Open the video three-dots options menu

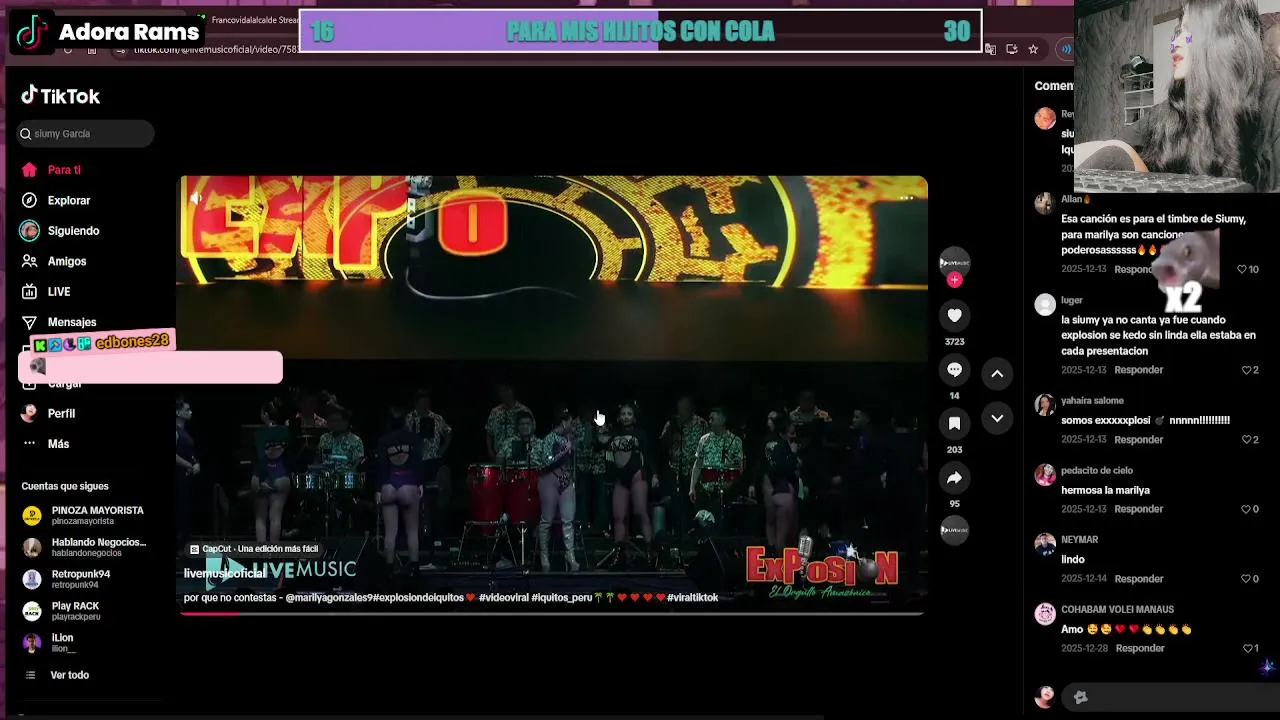click(906, 198)
